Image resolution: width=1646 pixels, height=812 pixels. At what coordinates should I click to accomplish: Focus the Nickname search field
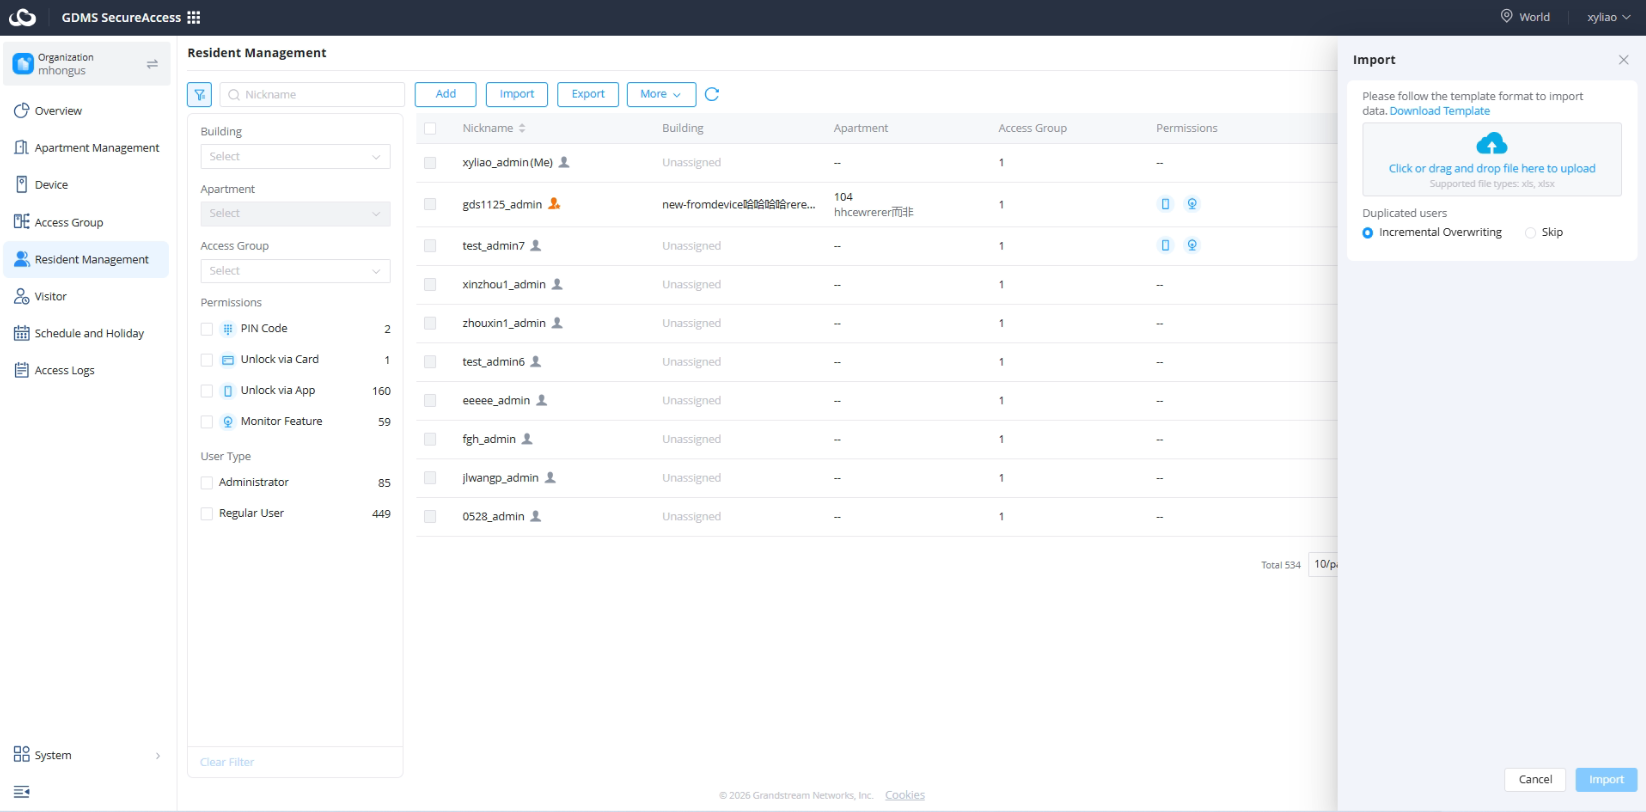click(312, 94)
